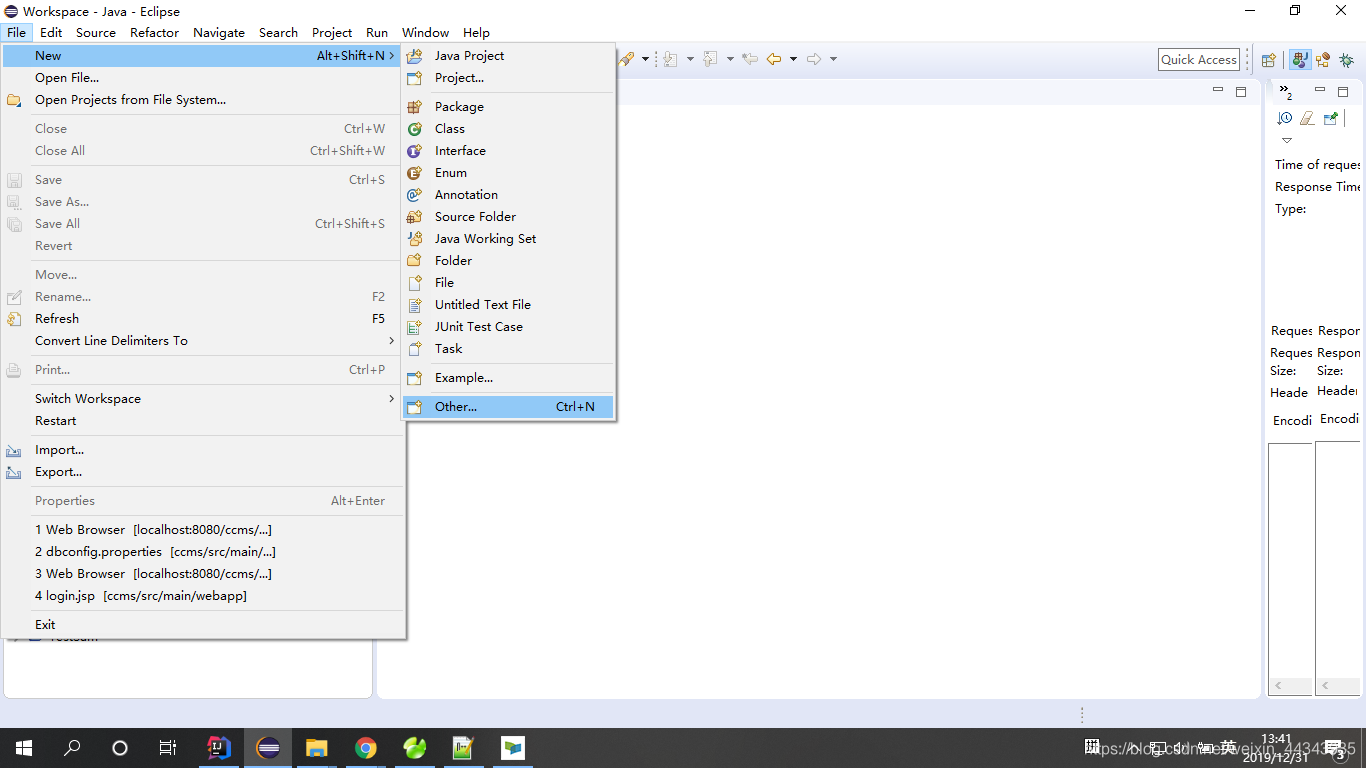Switch to the Debug perspective bug icon
This screenshot has width=1366, height=768.
tap(1346, 60)
